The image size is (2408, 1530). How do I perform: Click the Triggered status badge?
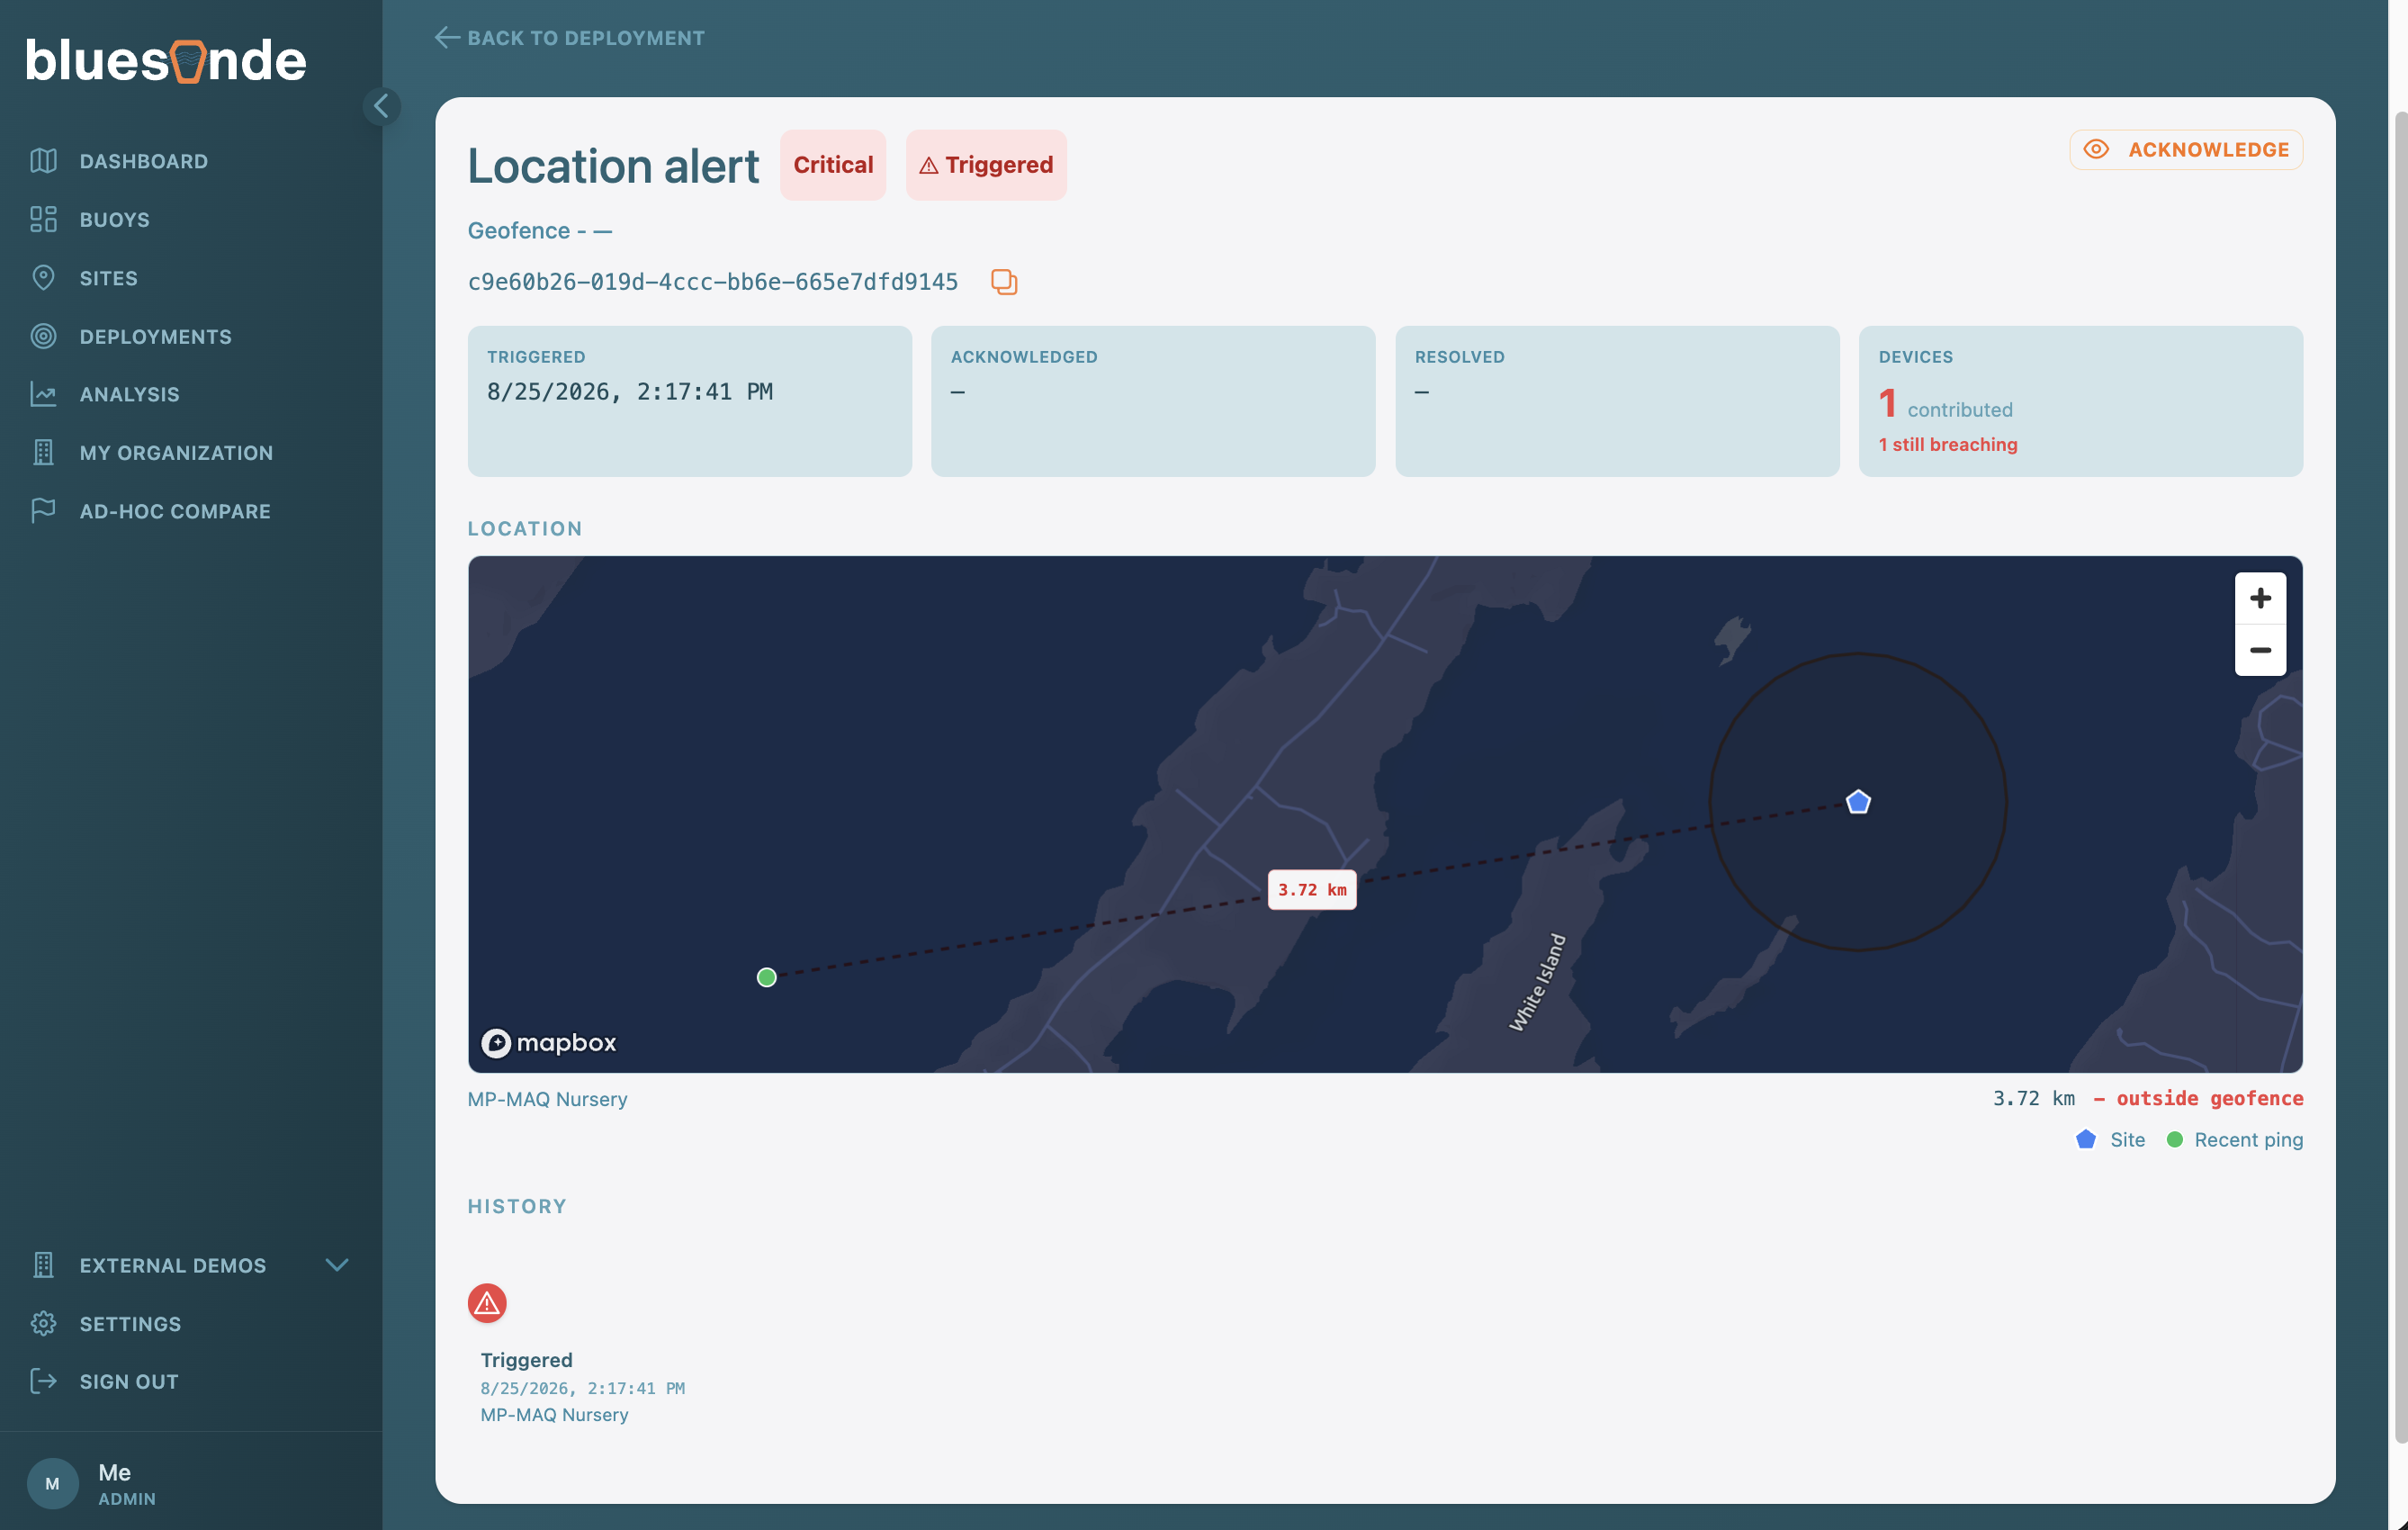pyautogui.click(x=986, y=164)
